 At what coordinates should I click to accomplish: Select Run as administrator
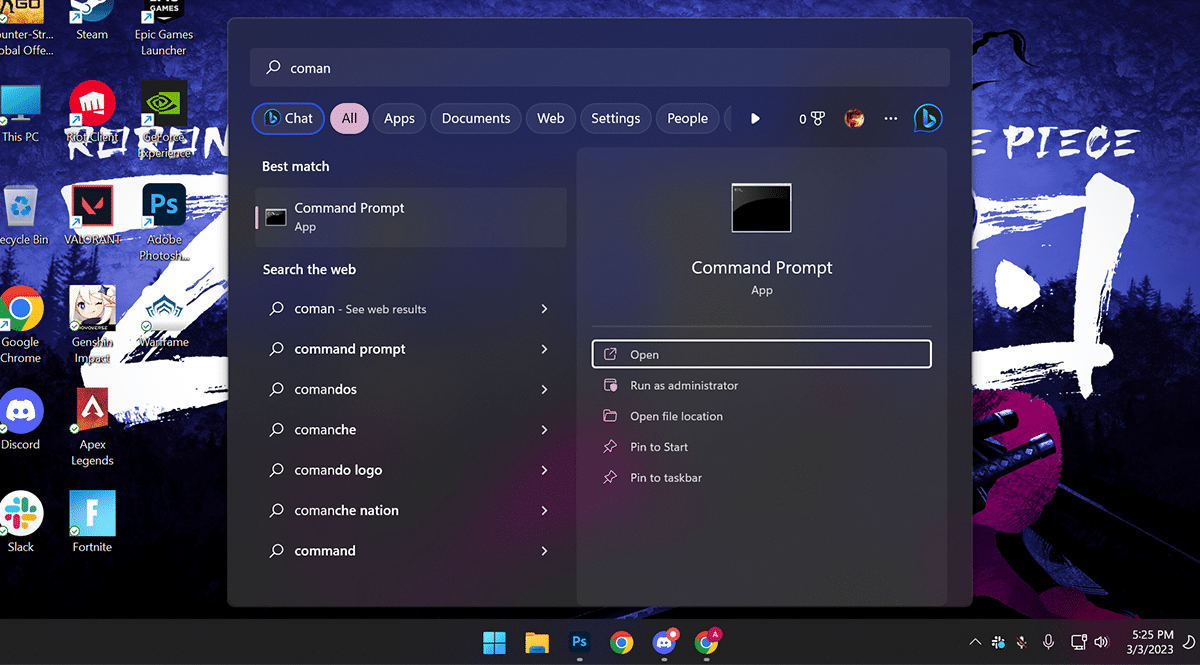684,385
